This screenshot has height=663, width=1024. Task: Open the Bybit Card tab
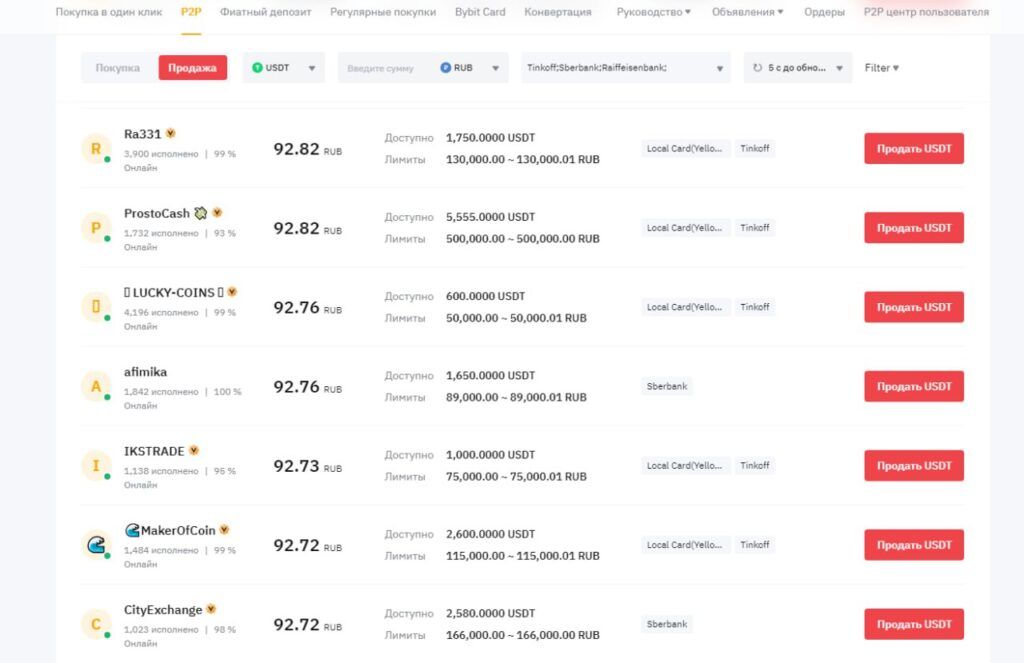(480, 12)
